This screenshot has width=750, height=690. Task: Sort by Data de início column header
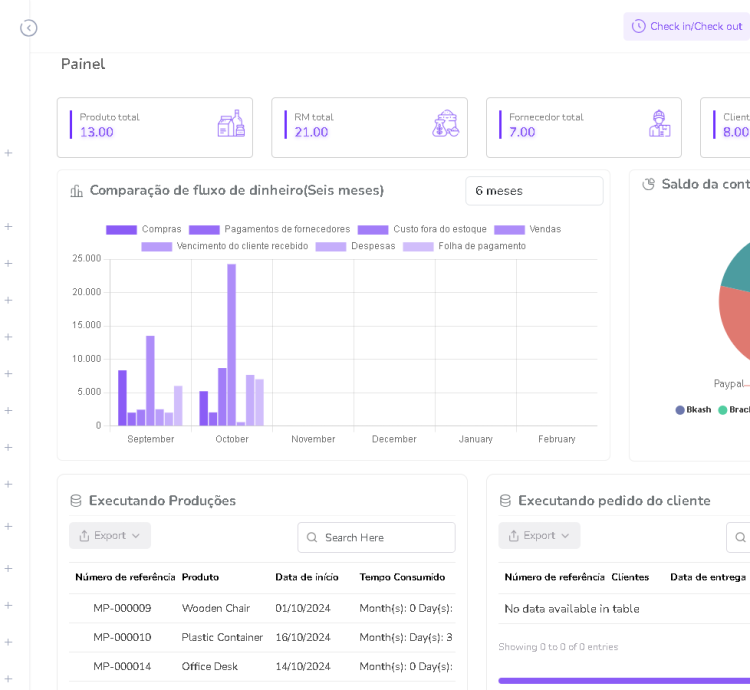click(x=307, y=577)
